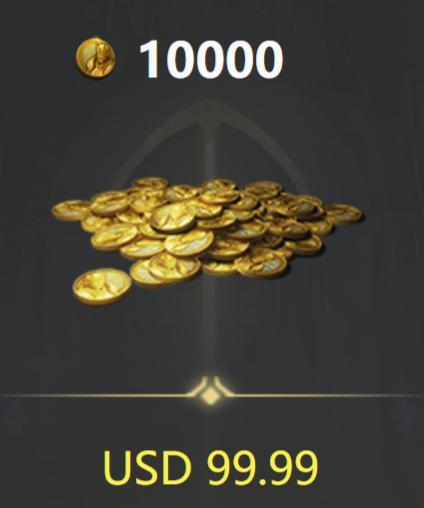Click the golden divider line's right side

click(x=328, y=396)
